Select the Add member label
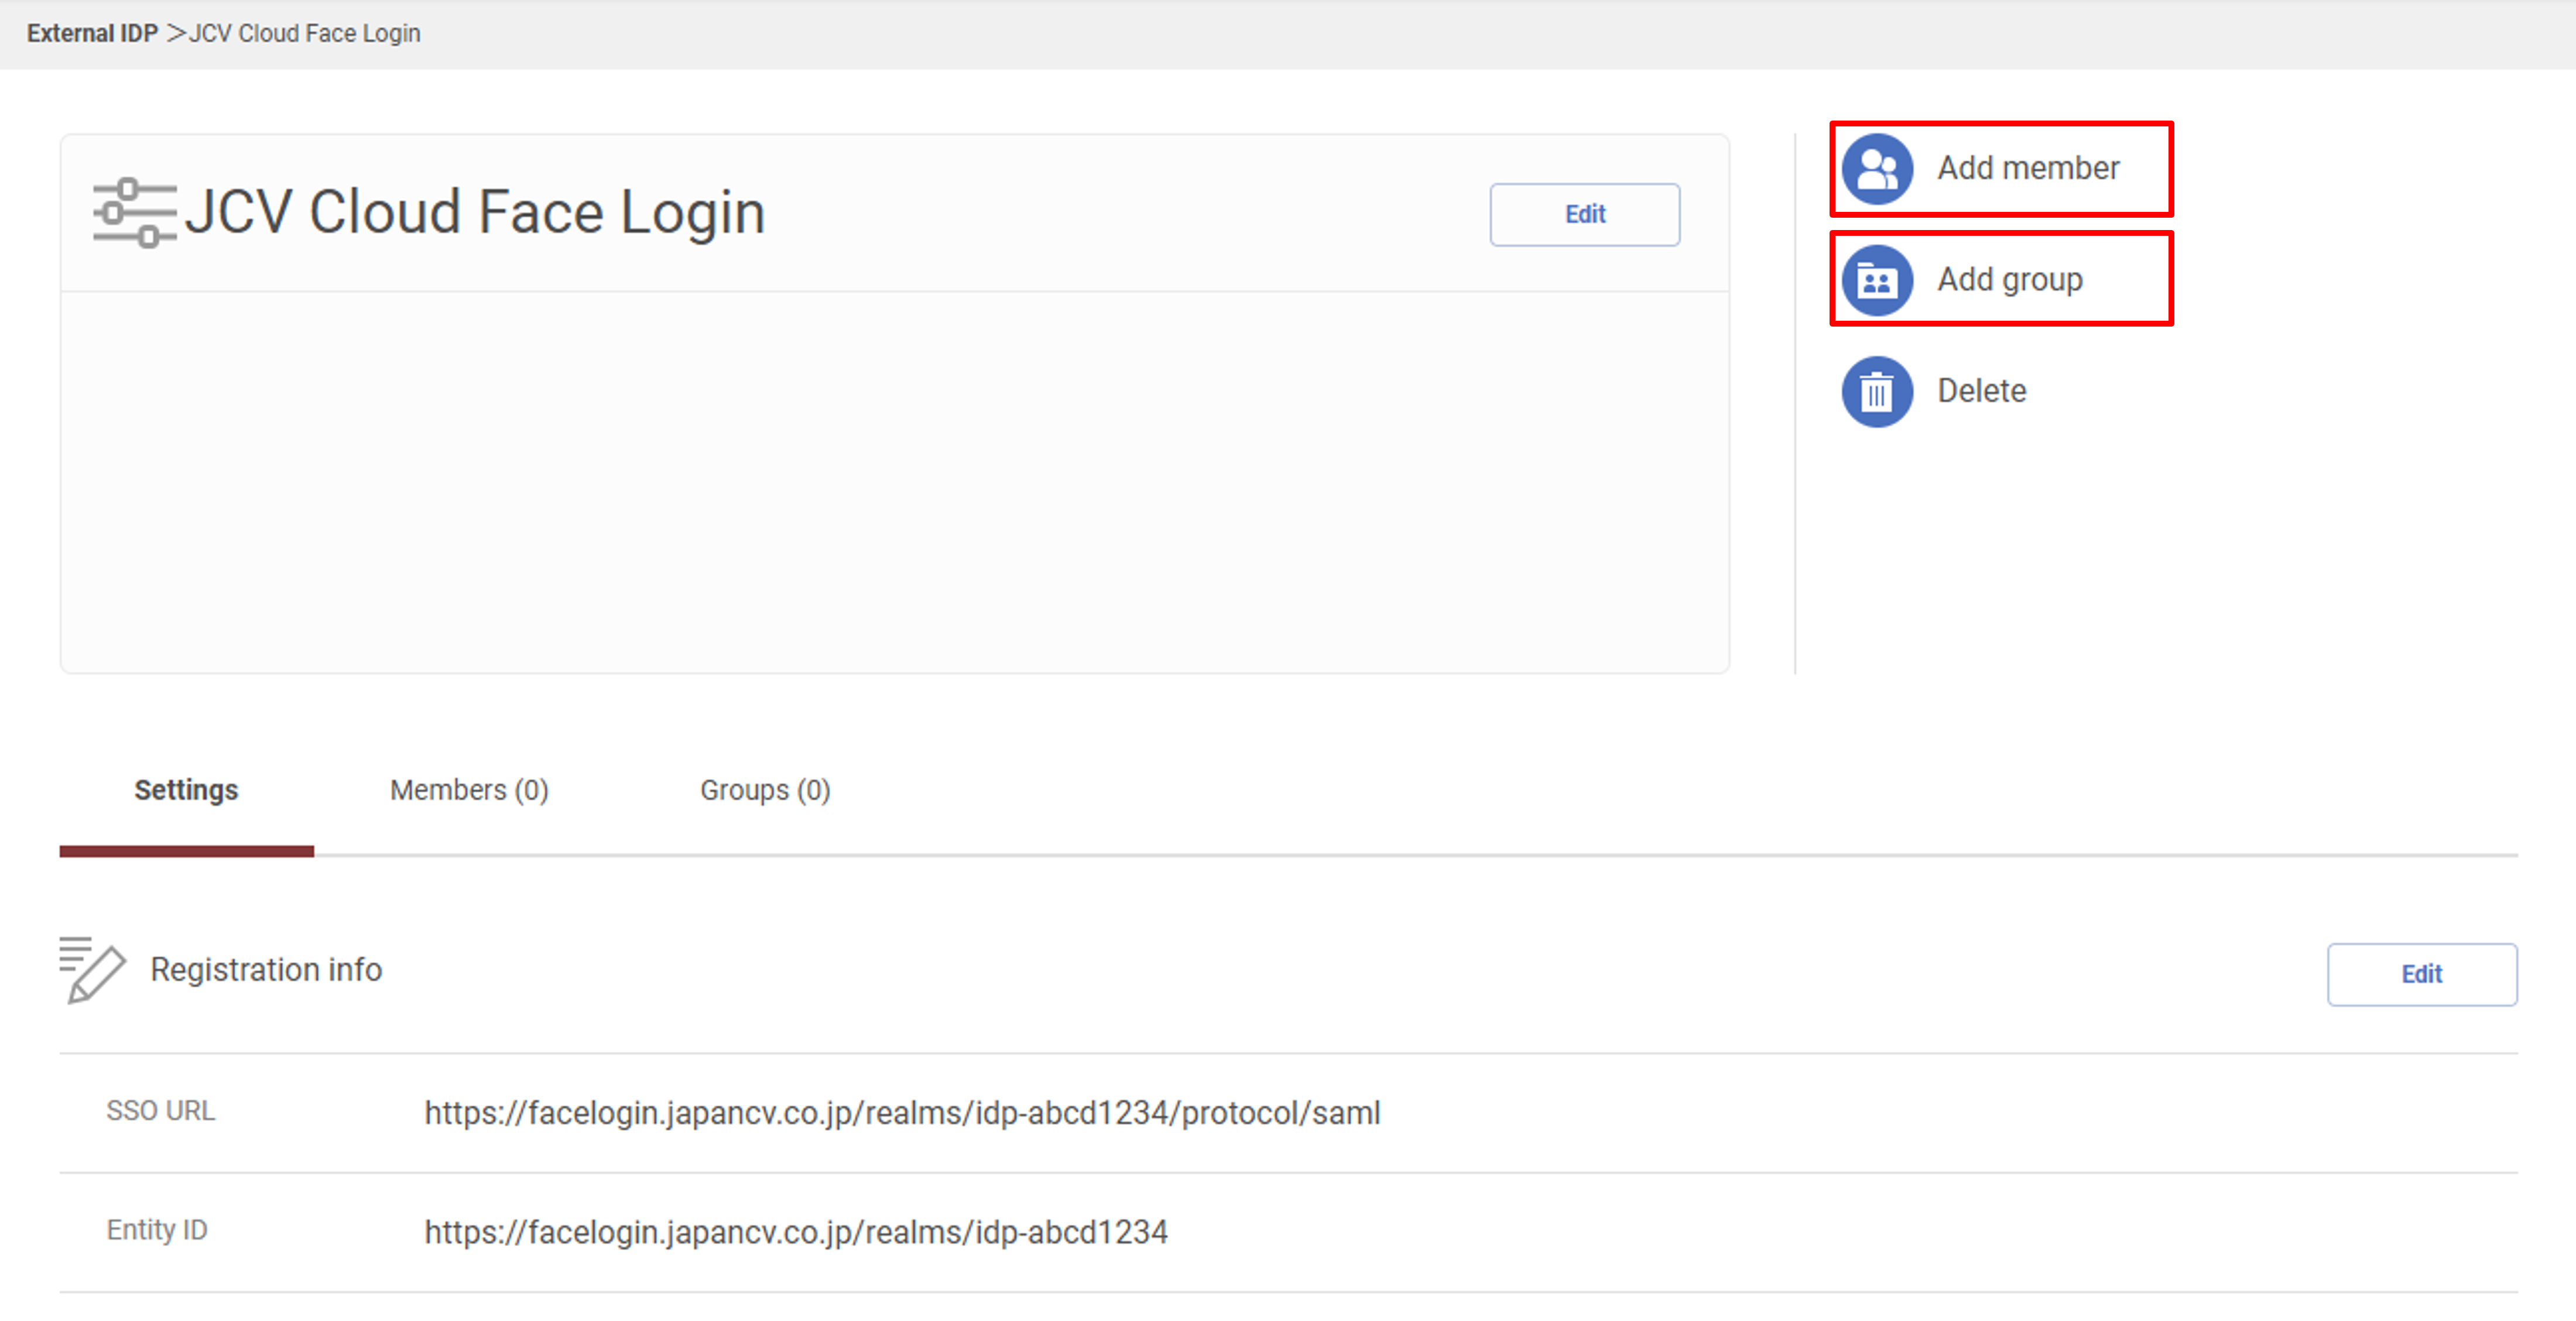 [x=2028, y=168]
